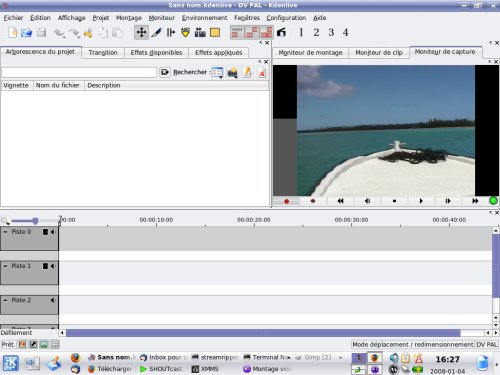Step one frame backward in monitor

pyautogui.click(x=367, y=201)
